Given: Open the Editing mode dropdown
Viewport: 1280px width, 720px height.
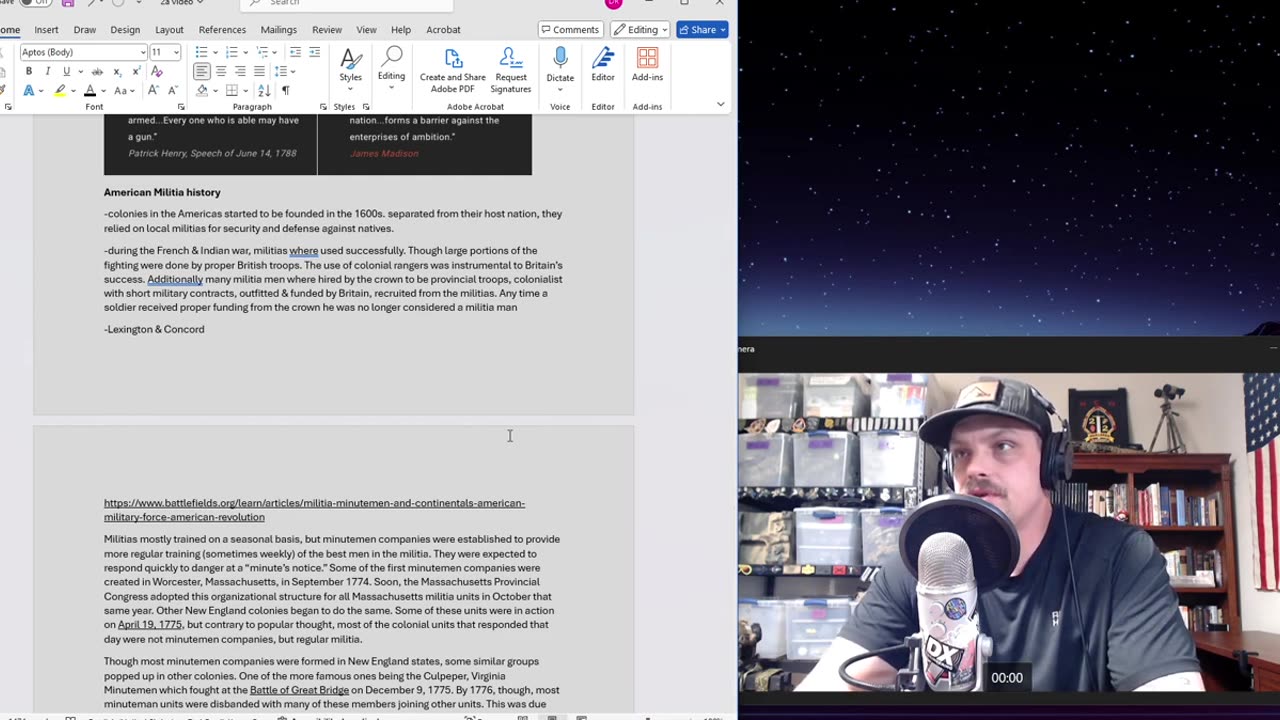Looking at the screenshot, I should [641, 30].
